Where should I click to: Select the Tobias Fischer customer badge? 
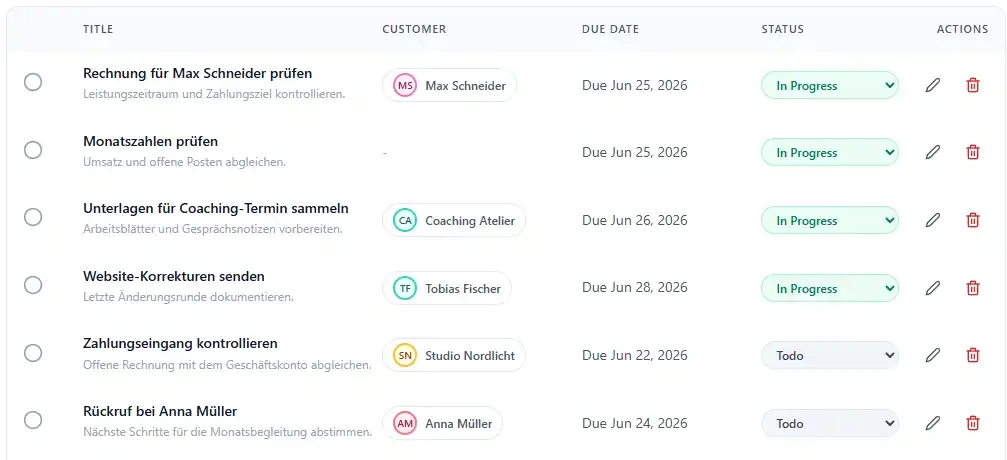[x=447, y=288]
